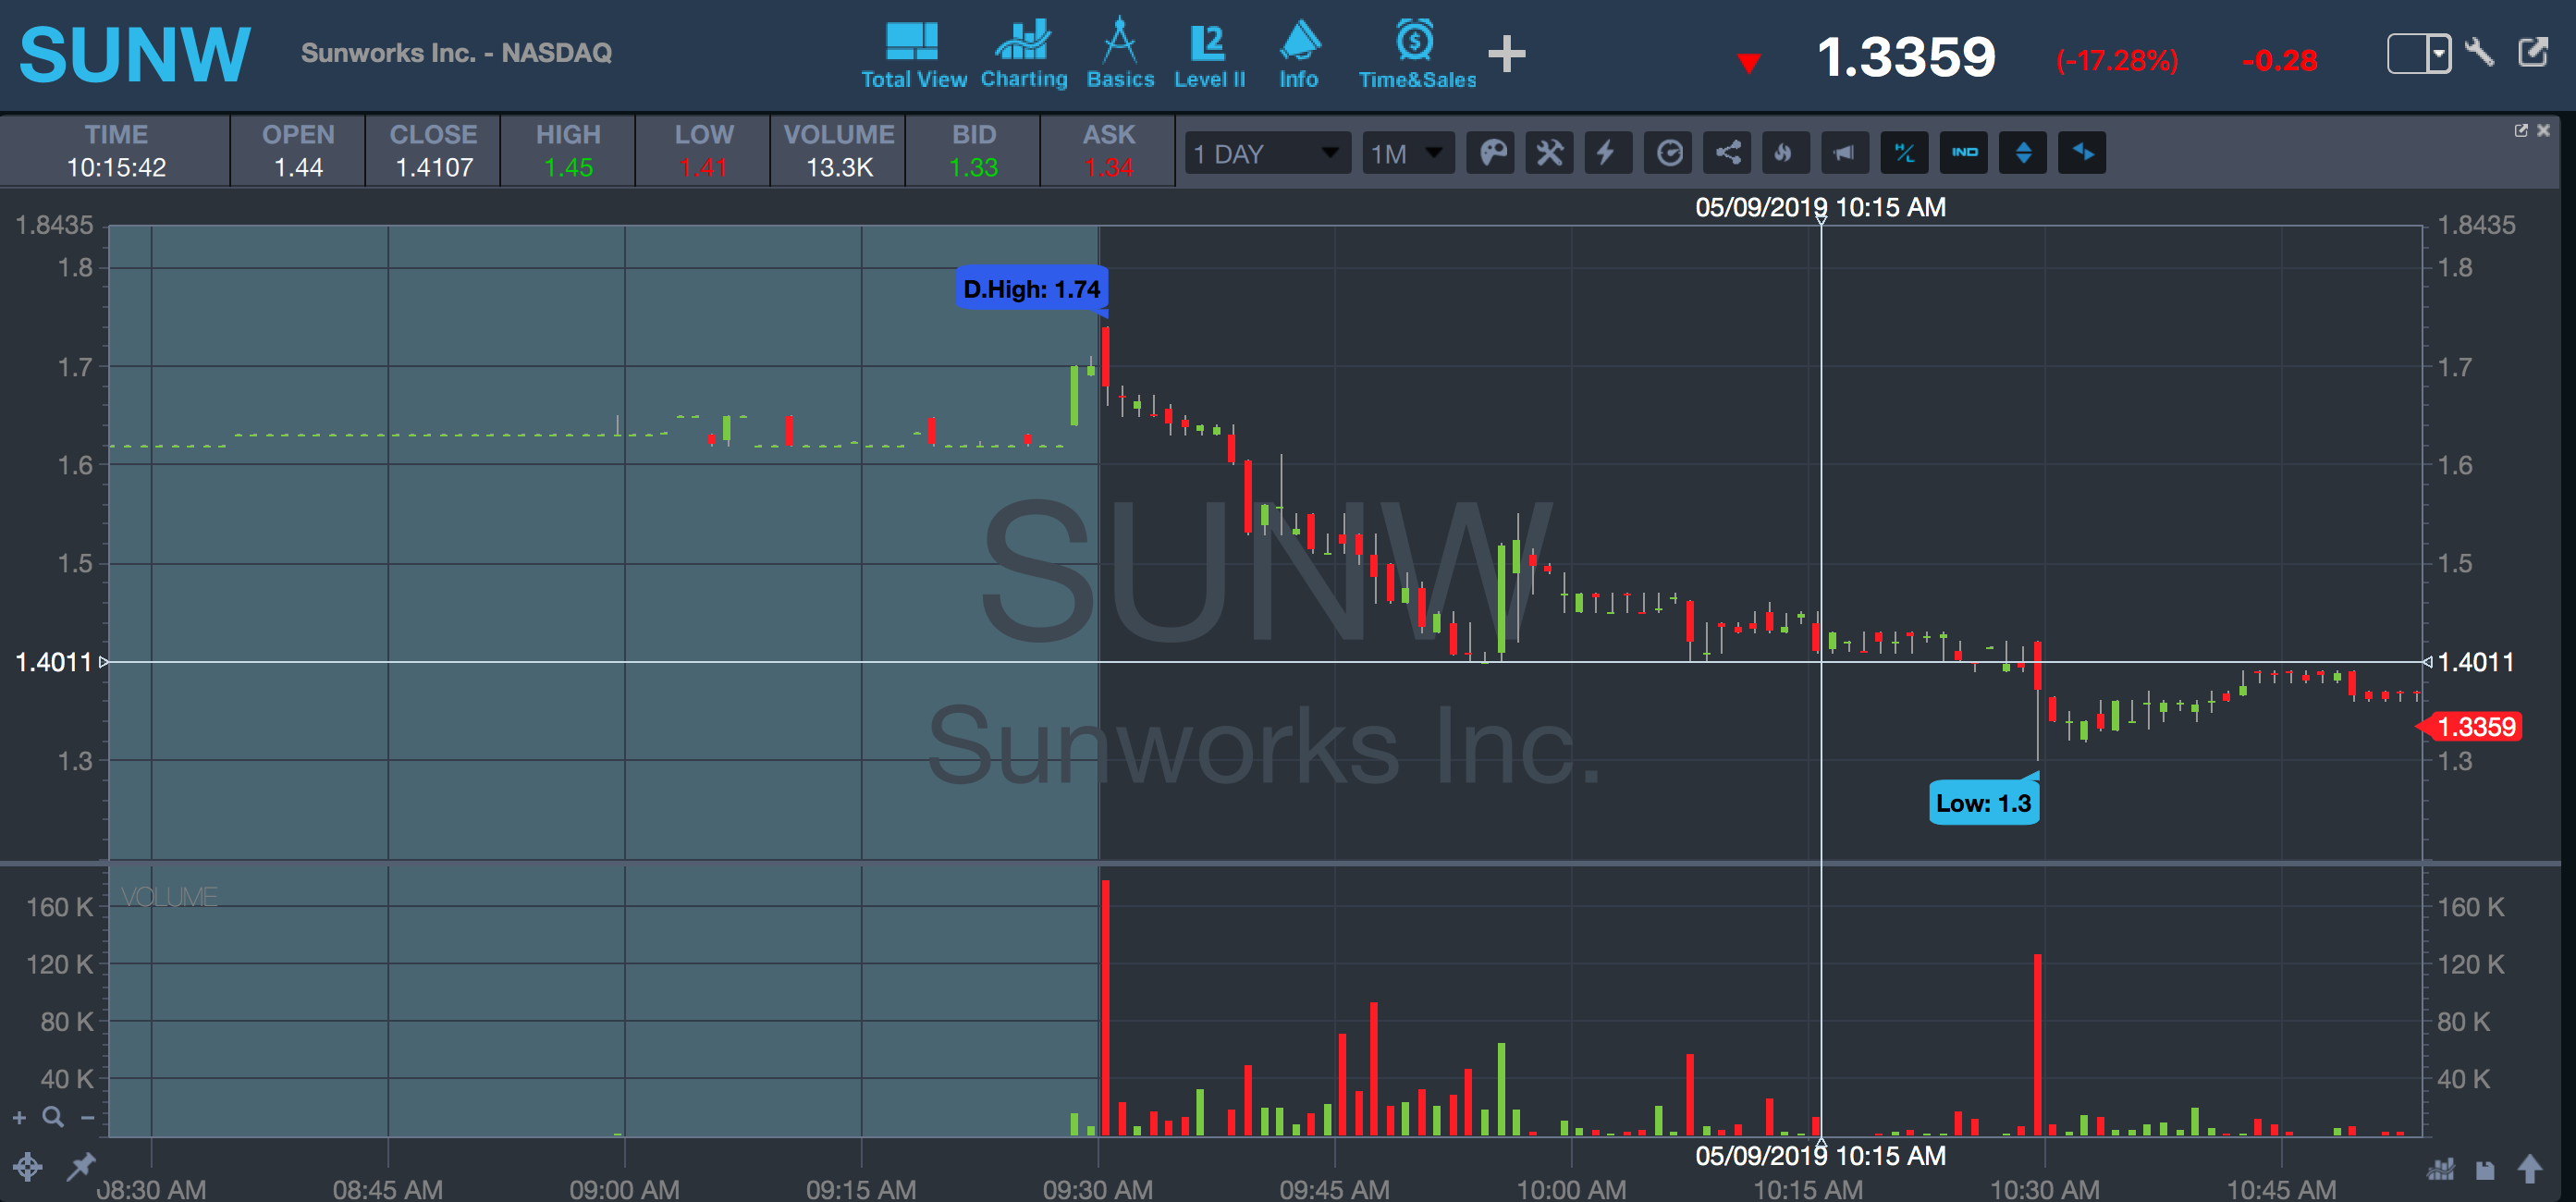Switch to the Time&Sales tab
2576x1202 pixels.
point(1416,54)
